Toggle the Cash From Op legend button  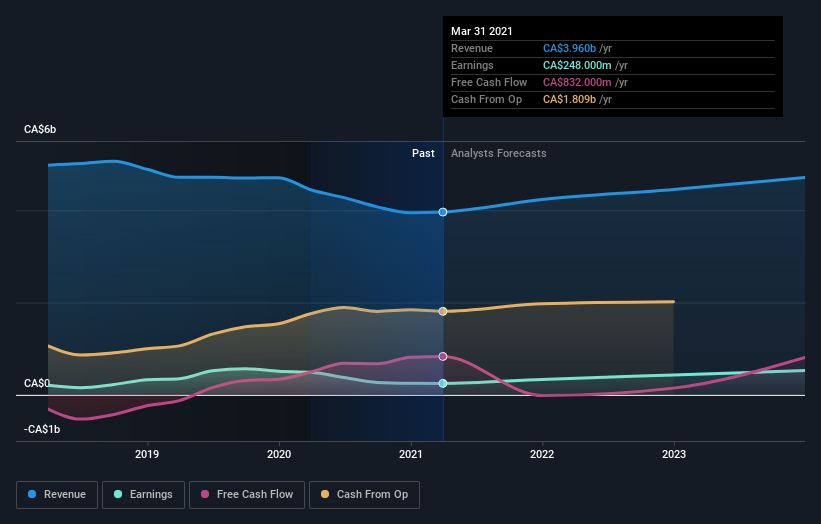364,495
